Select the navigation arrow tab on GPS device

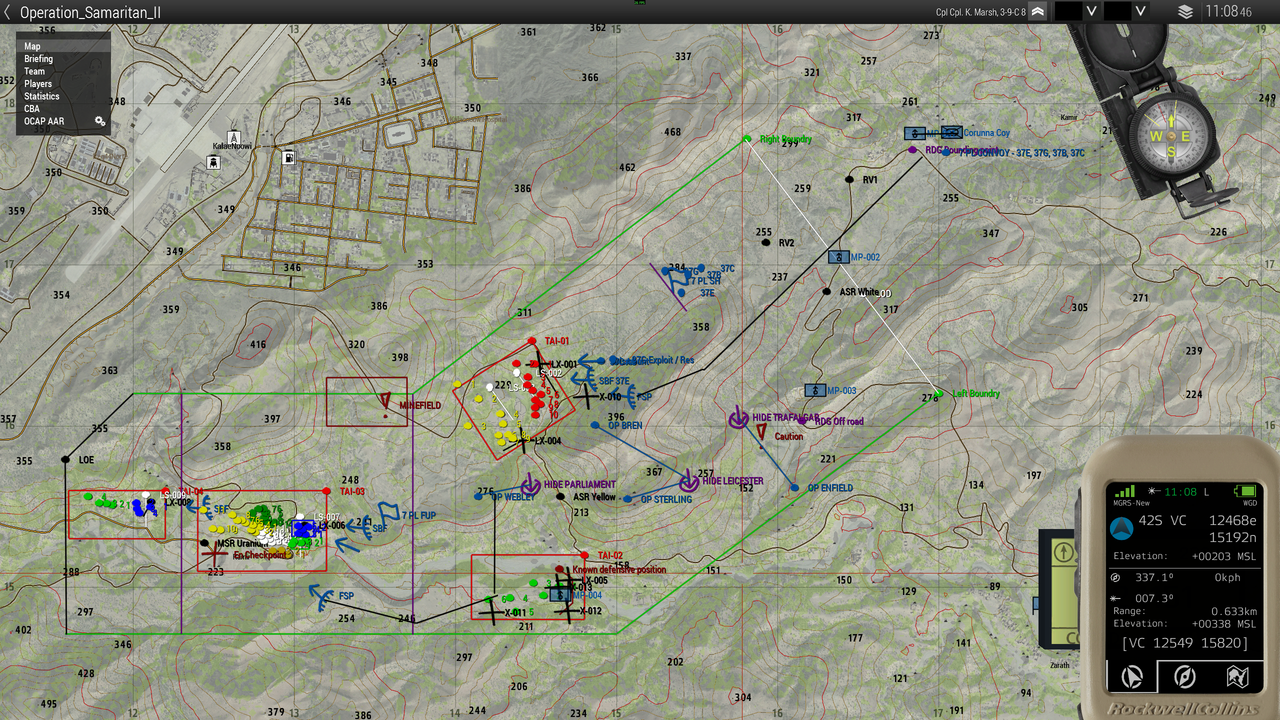click(1132, 677)
